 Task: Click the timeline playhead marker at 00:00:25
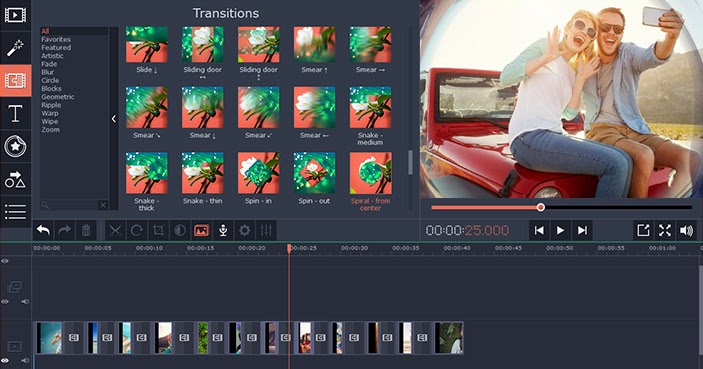[289, 248]
